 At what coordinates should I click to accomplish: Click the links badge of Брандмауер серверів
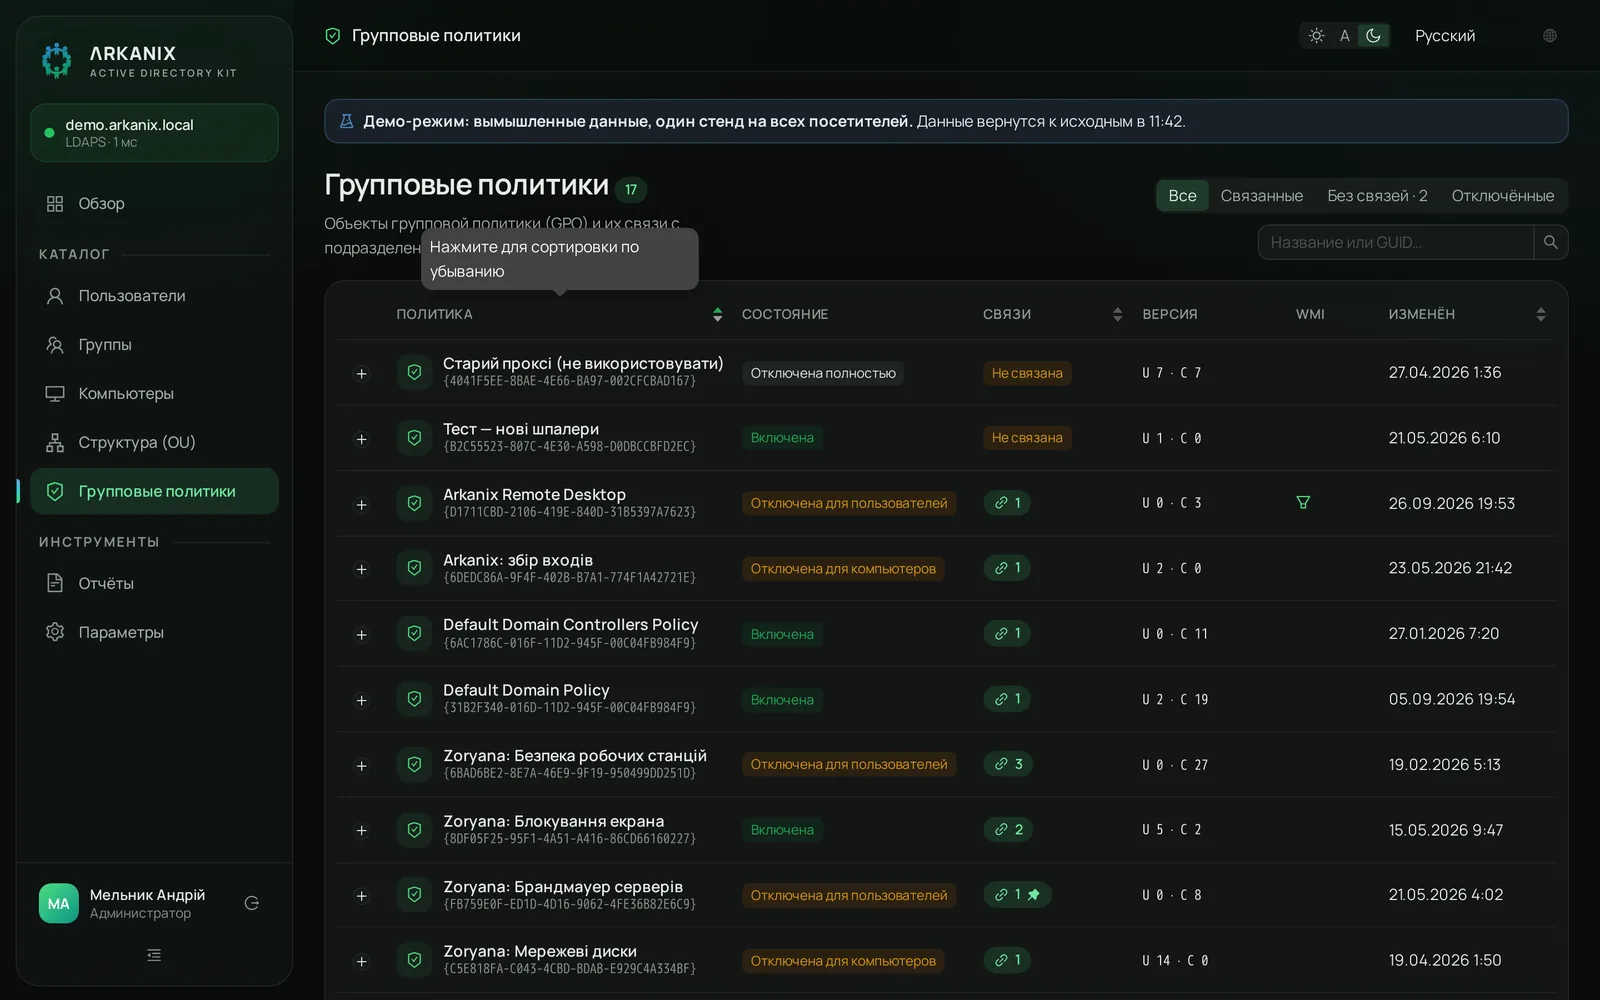(x=1017, y=895)
